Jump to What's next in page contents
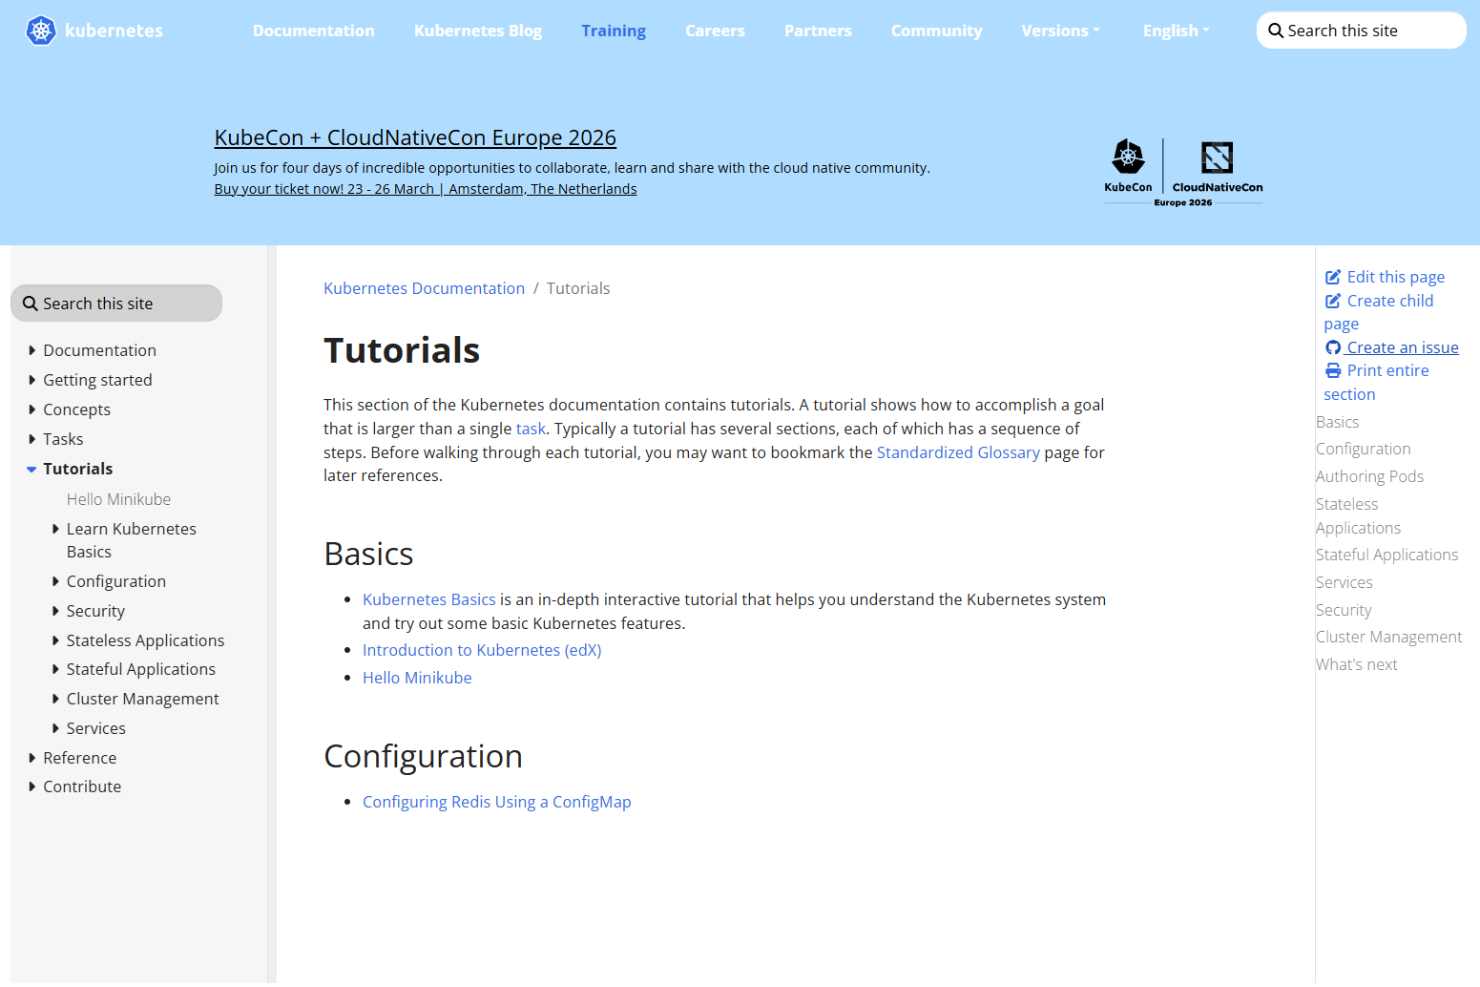 click(x=1356, y=665)
